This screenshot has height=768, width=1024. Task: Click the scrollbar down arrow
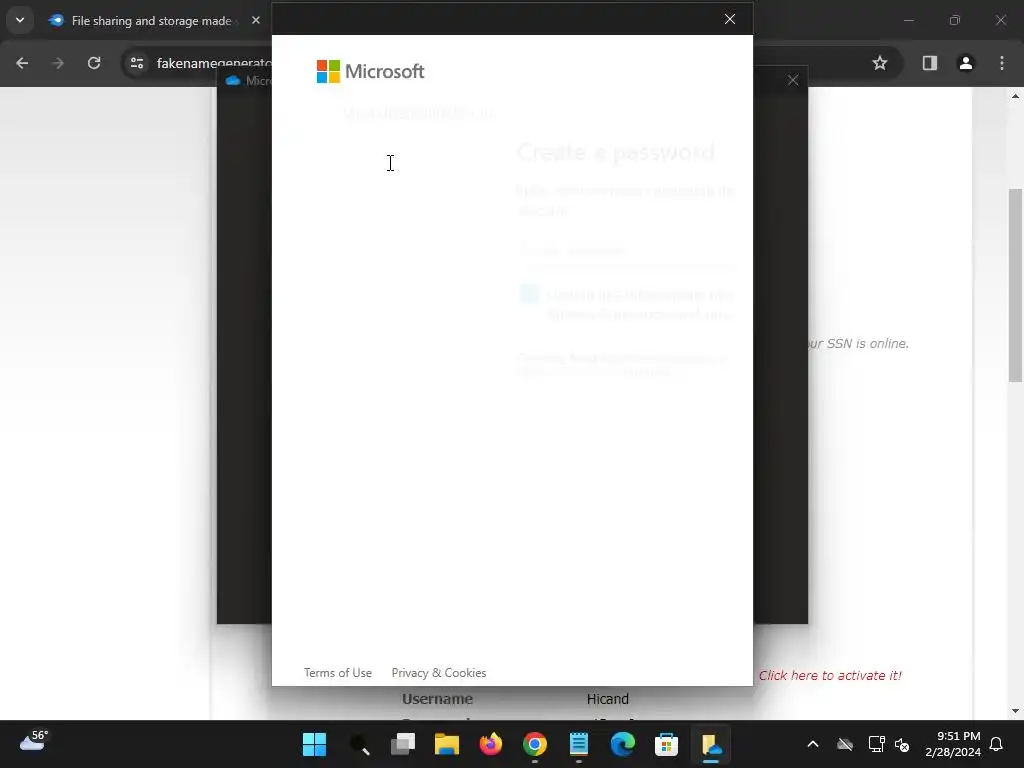(1016, 711)
